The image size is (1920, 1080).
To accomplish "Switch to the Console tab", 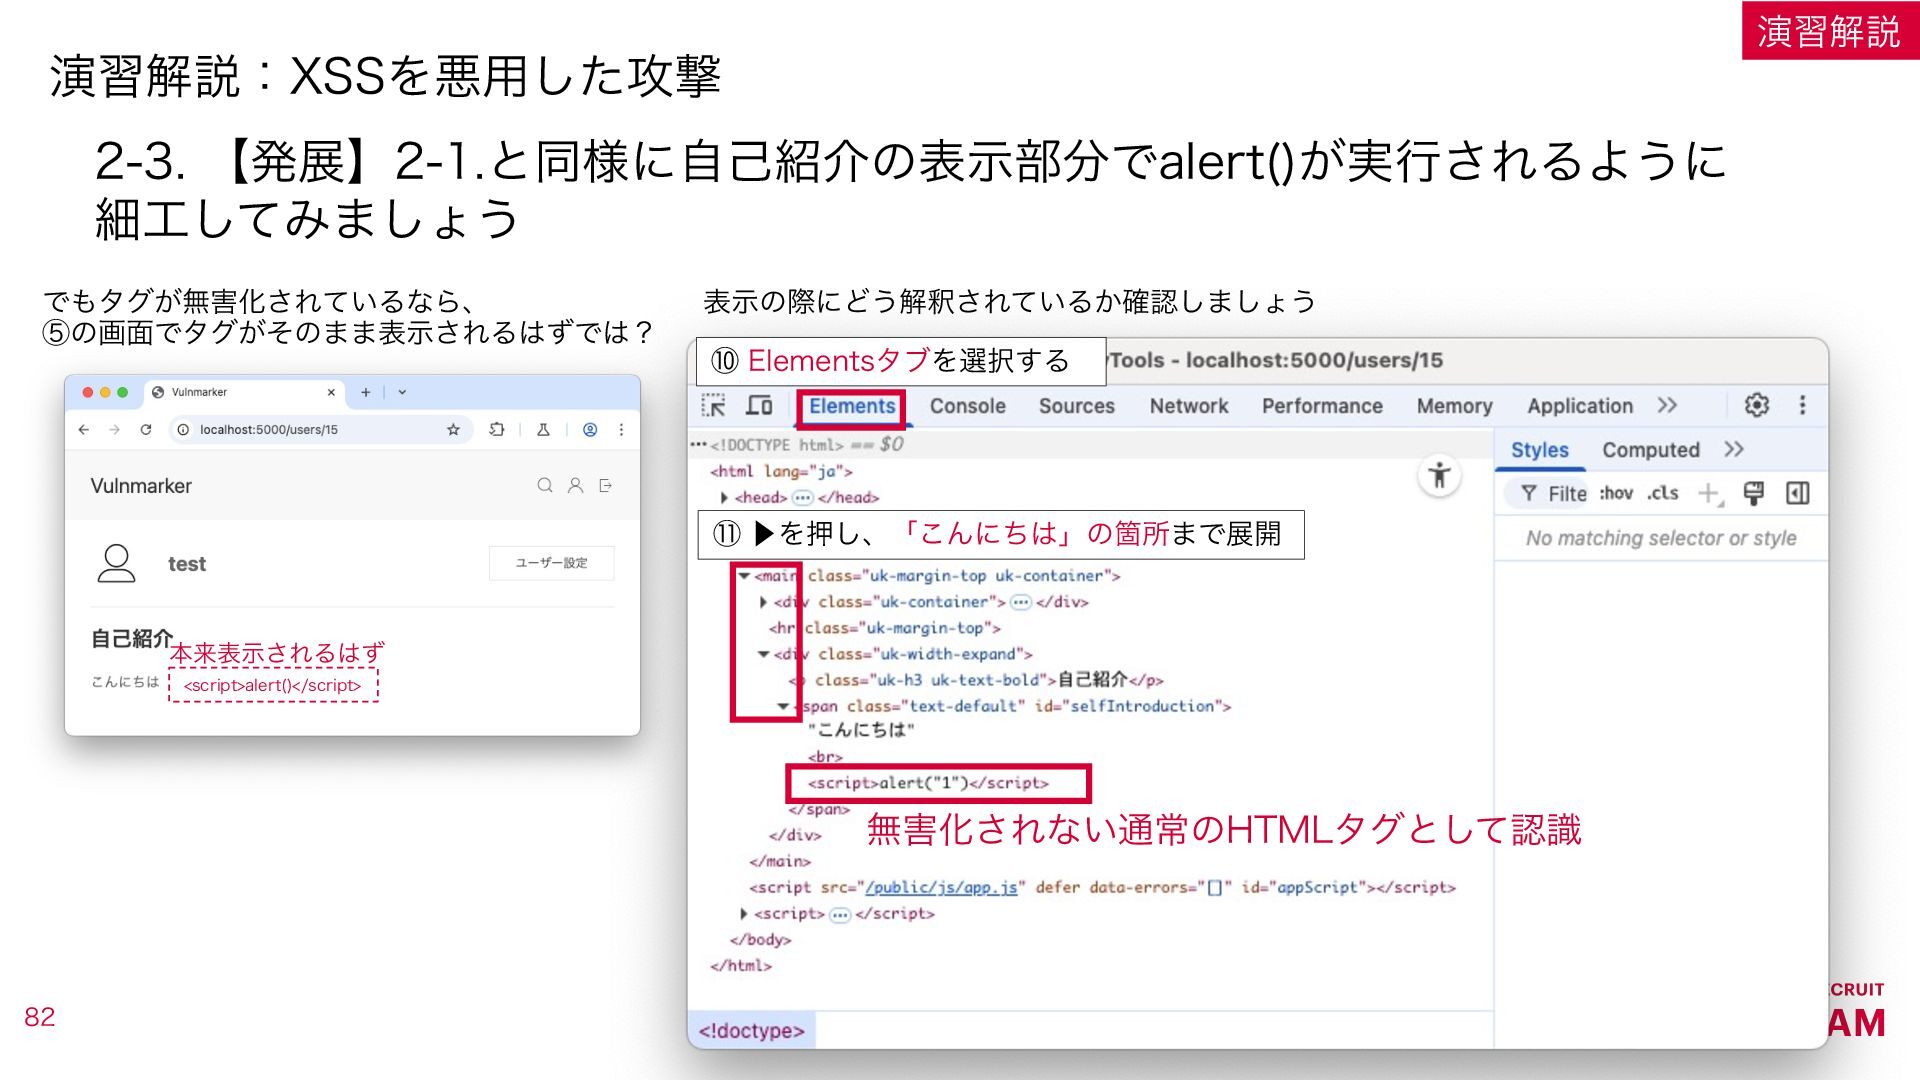I will click(967, 406).
